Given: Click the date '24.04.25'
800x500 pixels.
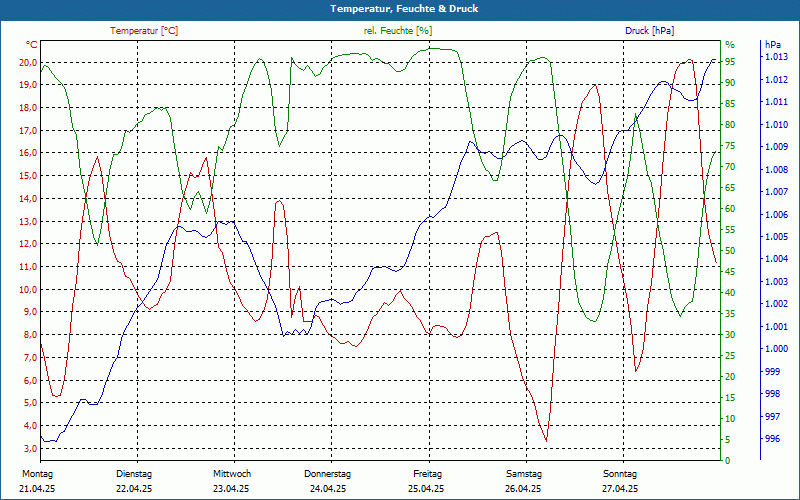Looking at the screenshot, I should (328, 489).
